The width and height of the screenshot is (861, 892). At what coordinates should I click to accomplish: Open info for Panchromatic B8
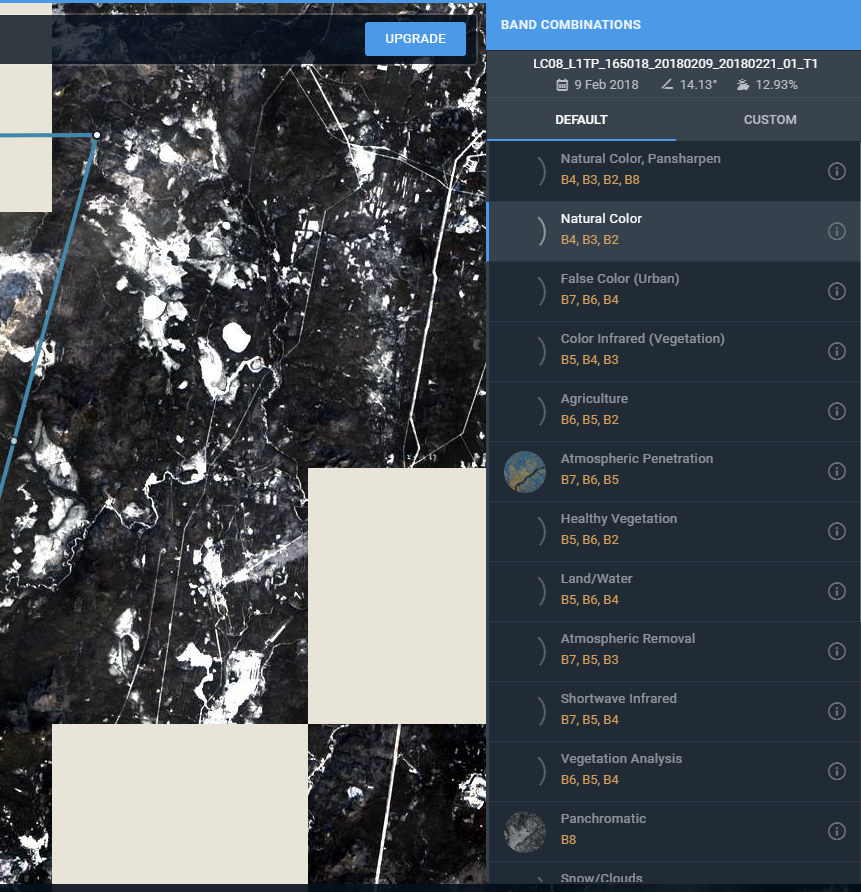point(837,831)
